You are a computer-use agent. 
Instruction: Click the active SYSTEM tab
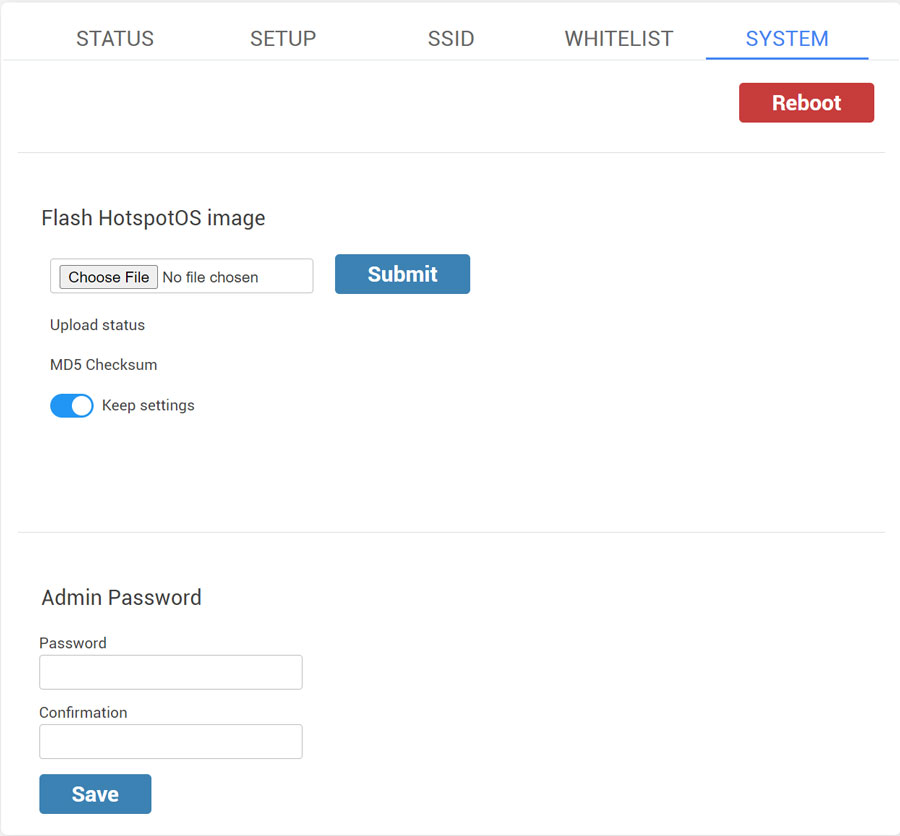pyautogui.click(x=787, y=39)
